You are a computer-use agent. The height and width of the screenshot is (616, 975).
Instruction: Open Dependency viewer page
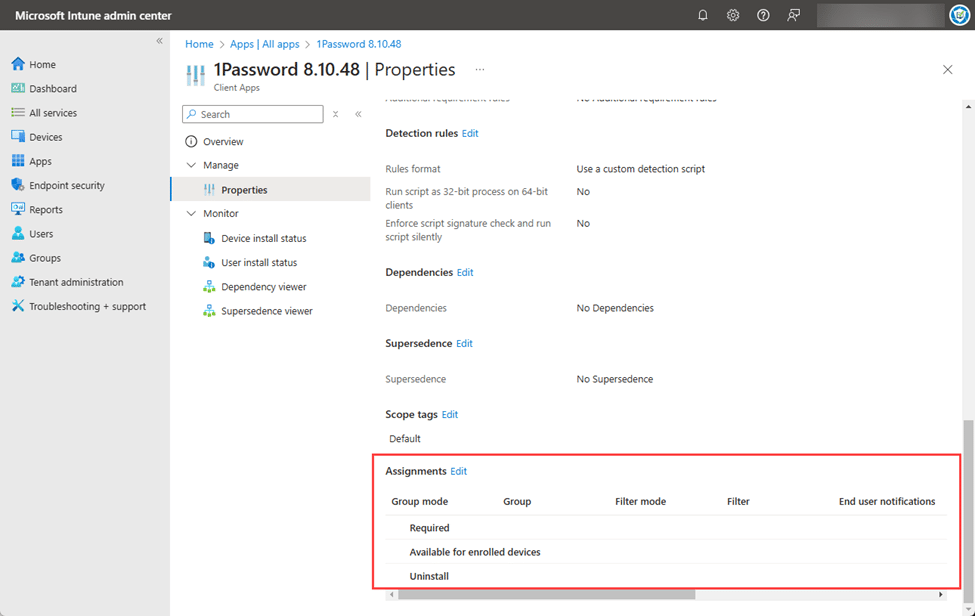263,287
